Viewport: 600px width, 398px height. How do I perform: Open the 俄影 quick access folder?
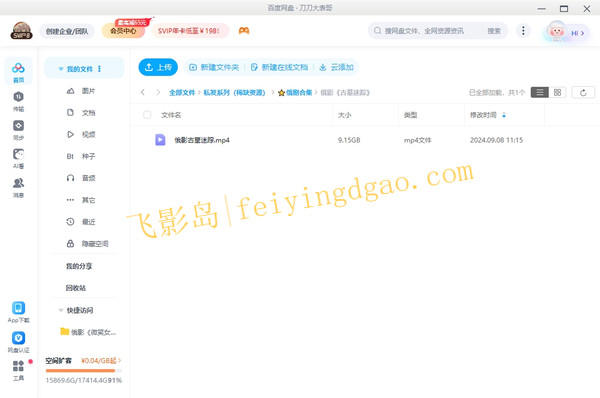(x=88, y=332)
